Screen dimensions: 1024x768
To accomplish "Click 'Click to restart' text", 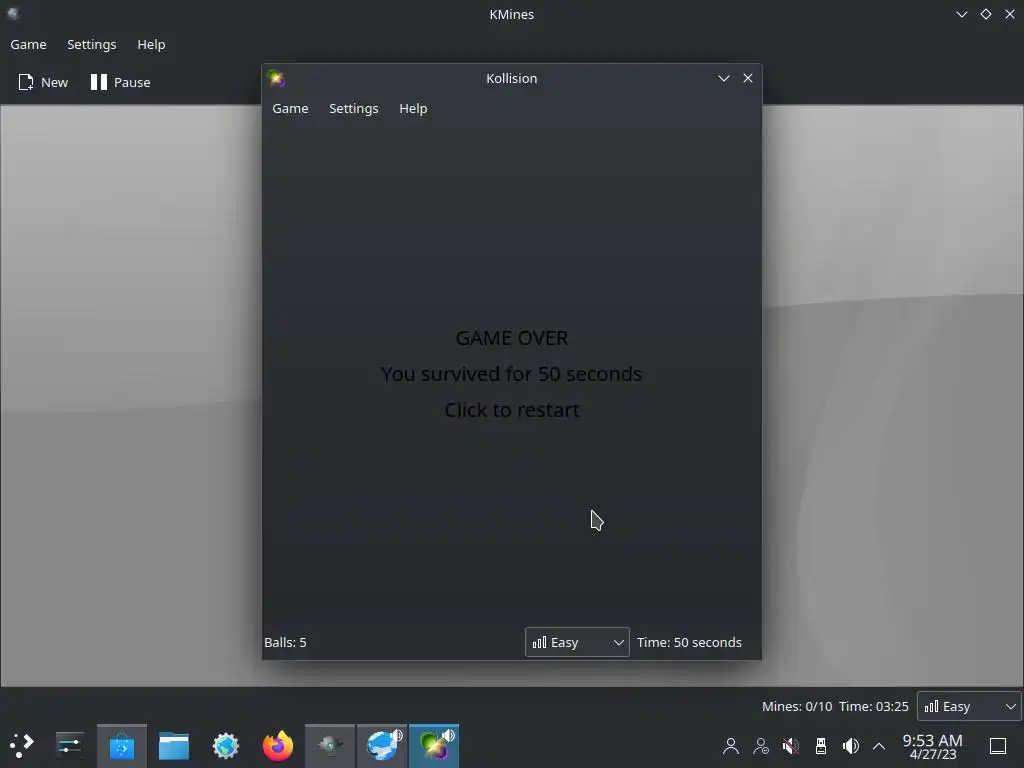I will coord(511,410).
